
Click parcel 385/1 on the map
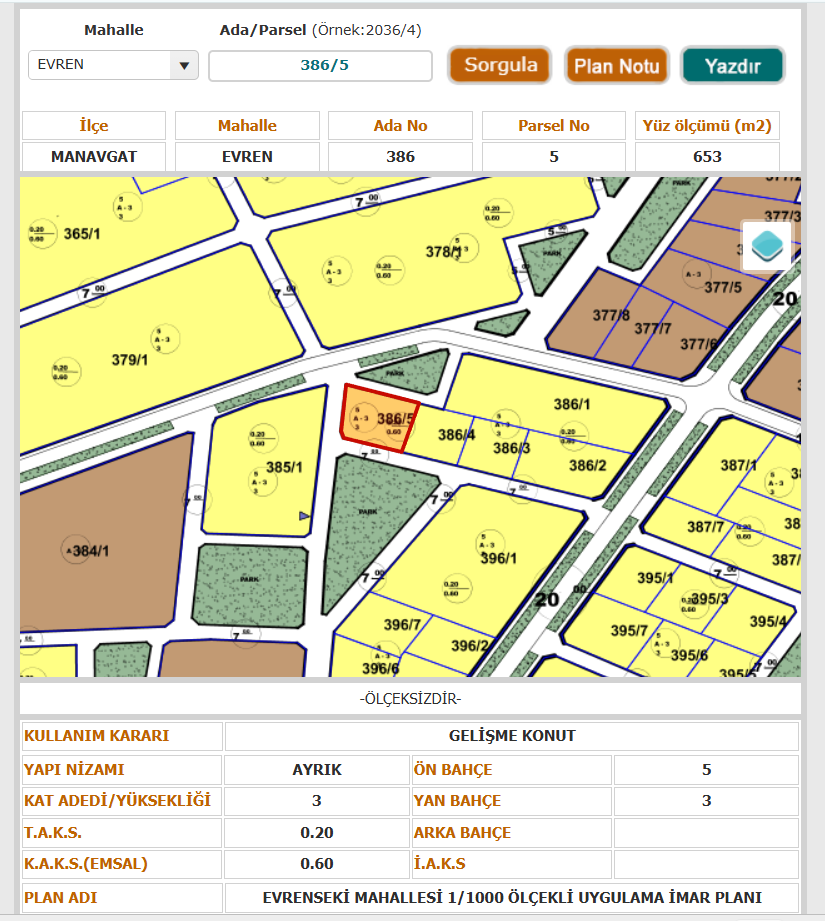(284, 466)
